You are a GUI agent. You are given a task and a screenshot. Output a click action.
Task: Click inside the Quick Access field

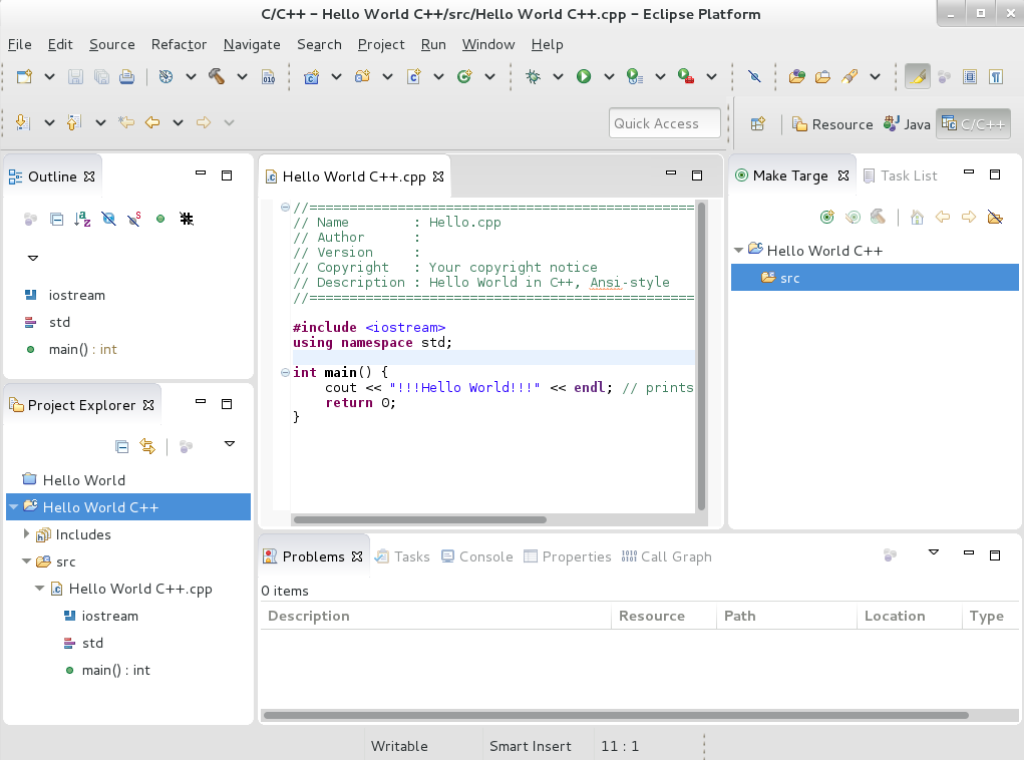663,122
